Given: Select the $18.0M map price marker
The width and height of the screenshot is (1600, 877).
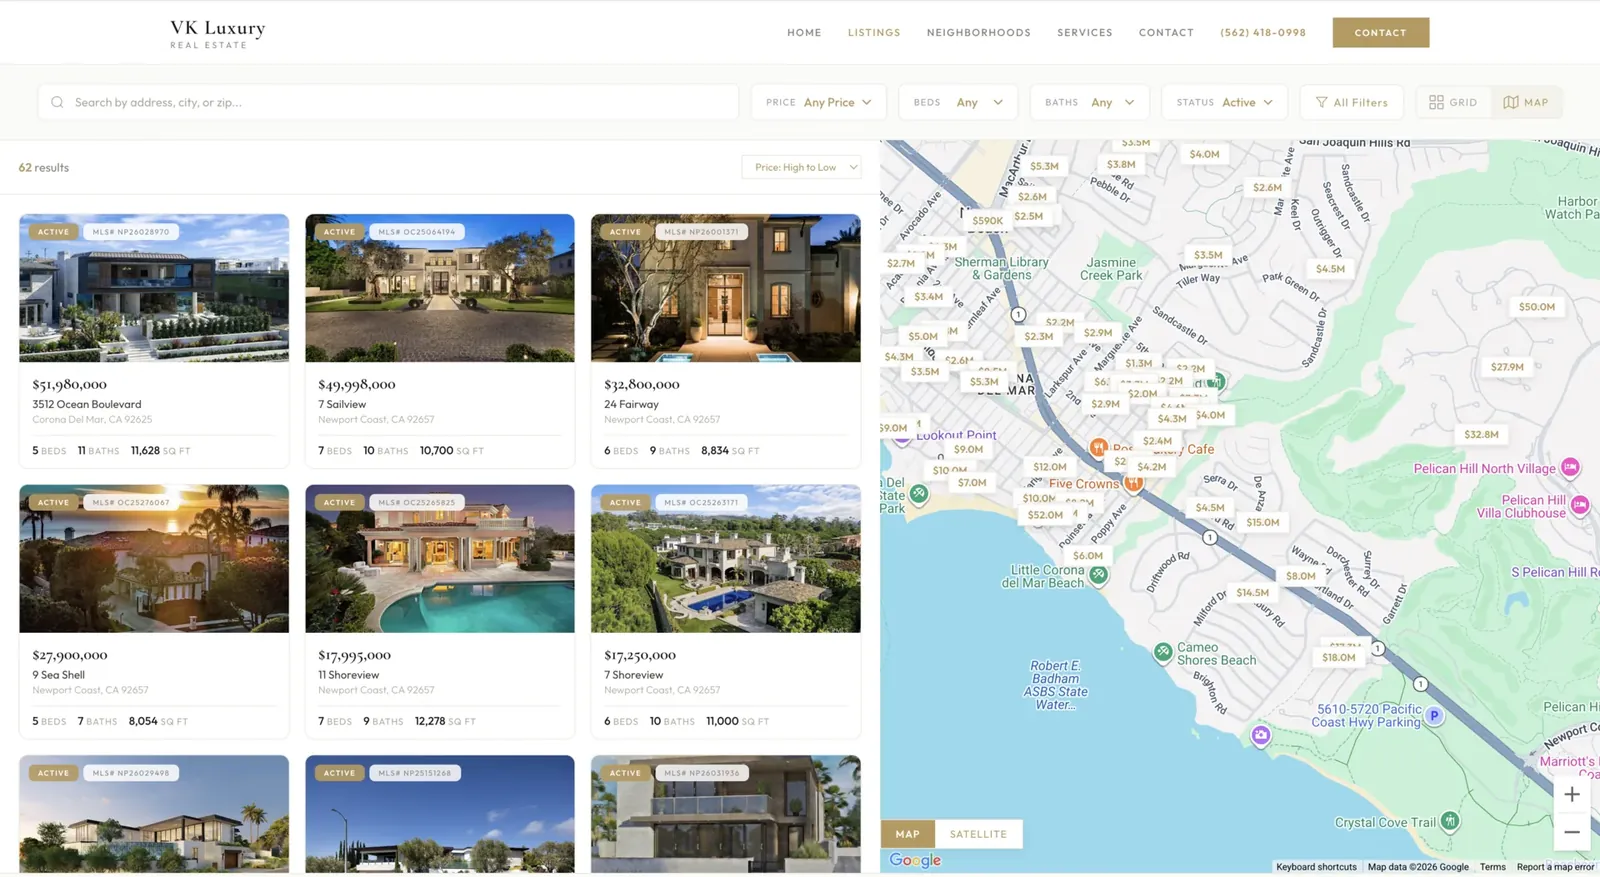Looking at the screenshot, I should [x=1338, y=657].
